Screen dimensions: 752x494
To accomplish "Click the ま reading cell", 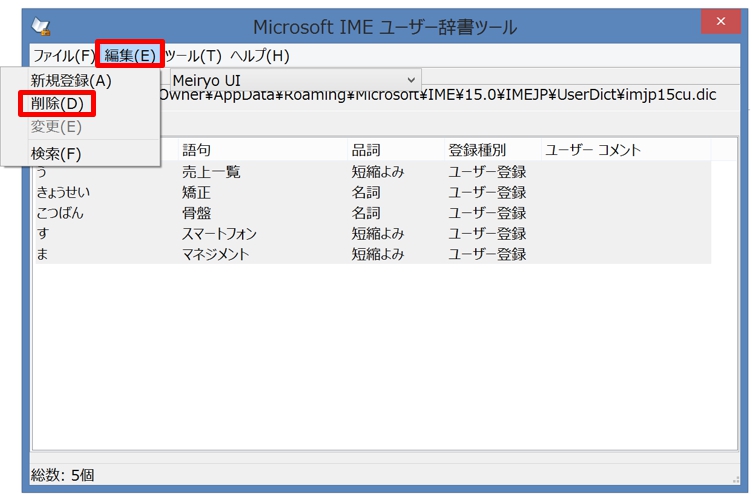I will tap(42, 254).
